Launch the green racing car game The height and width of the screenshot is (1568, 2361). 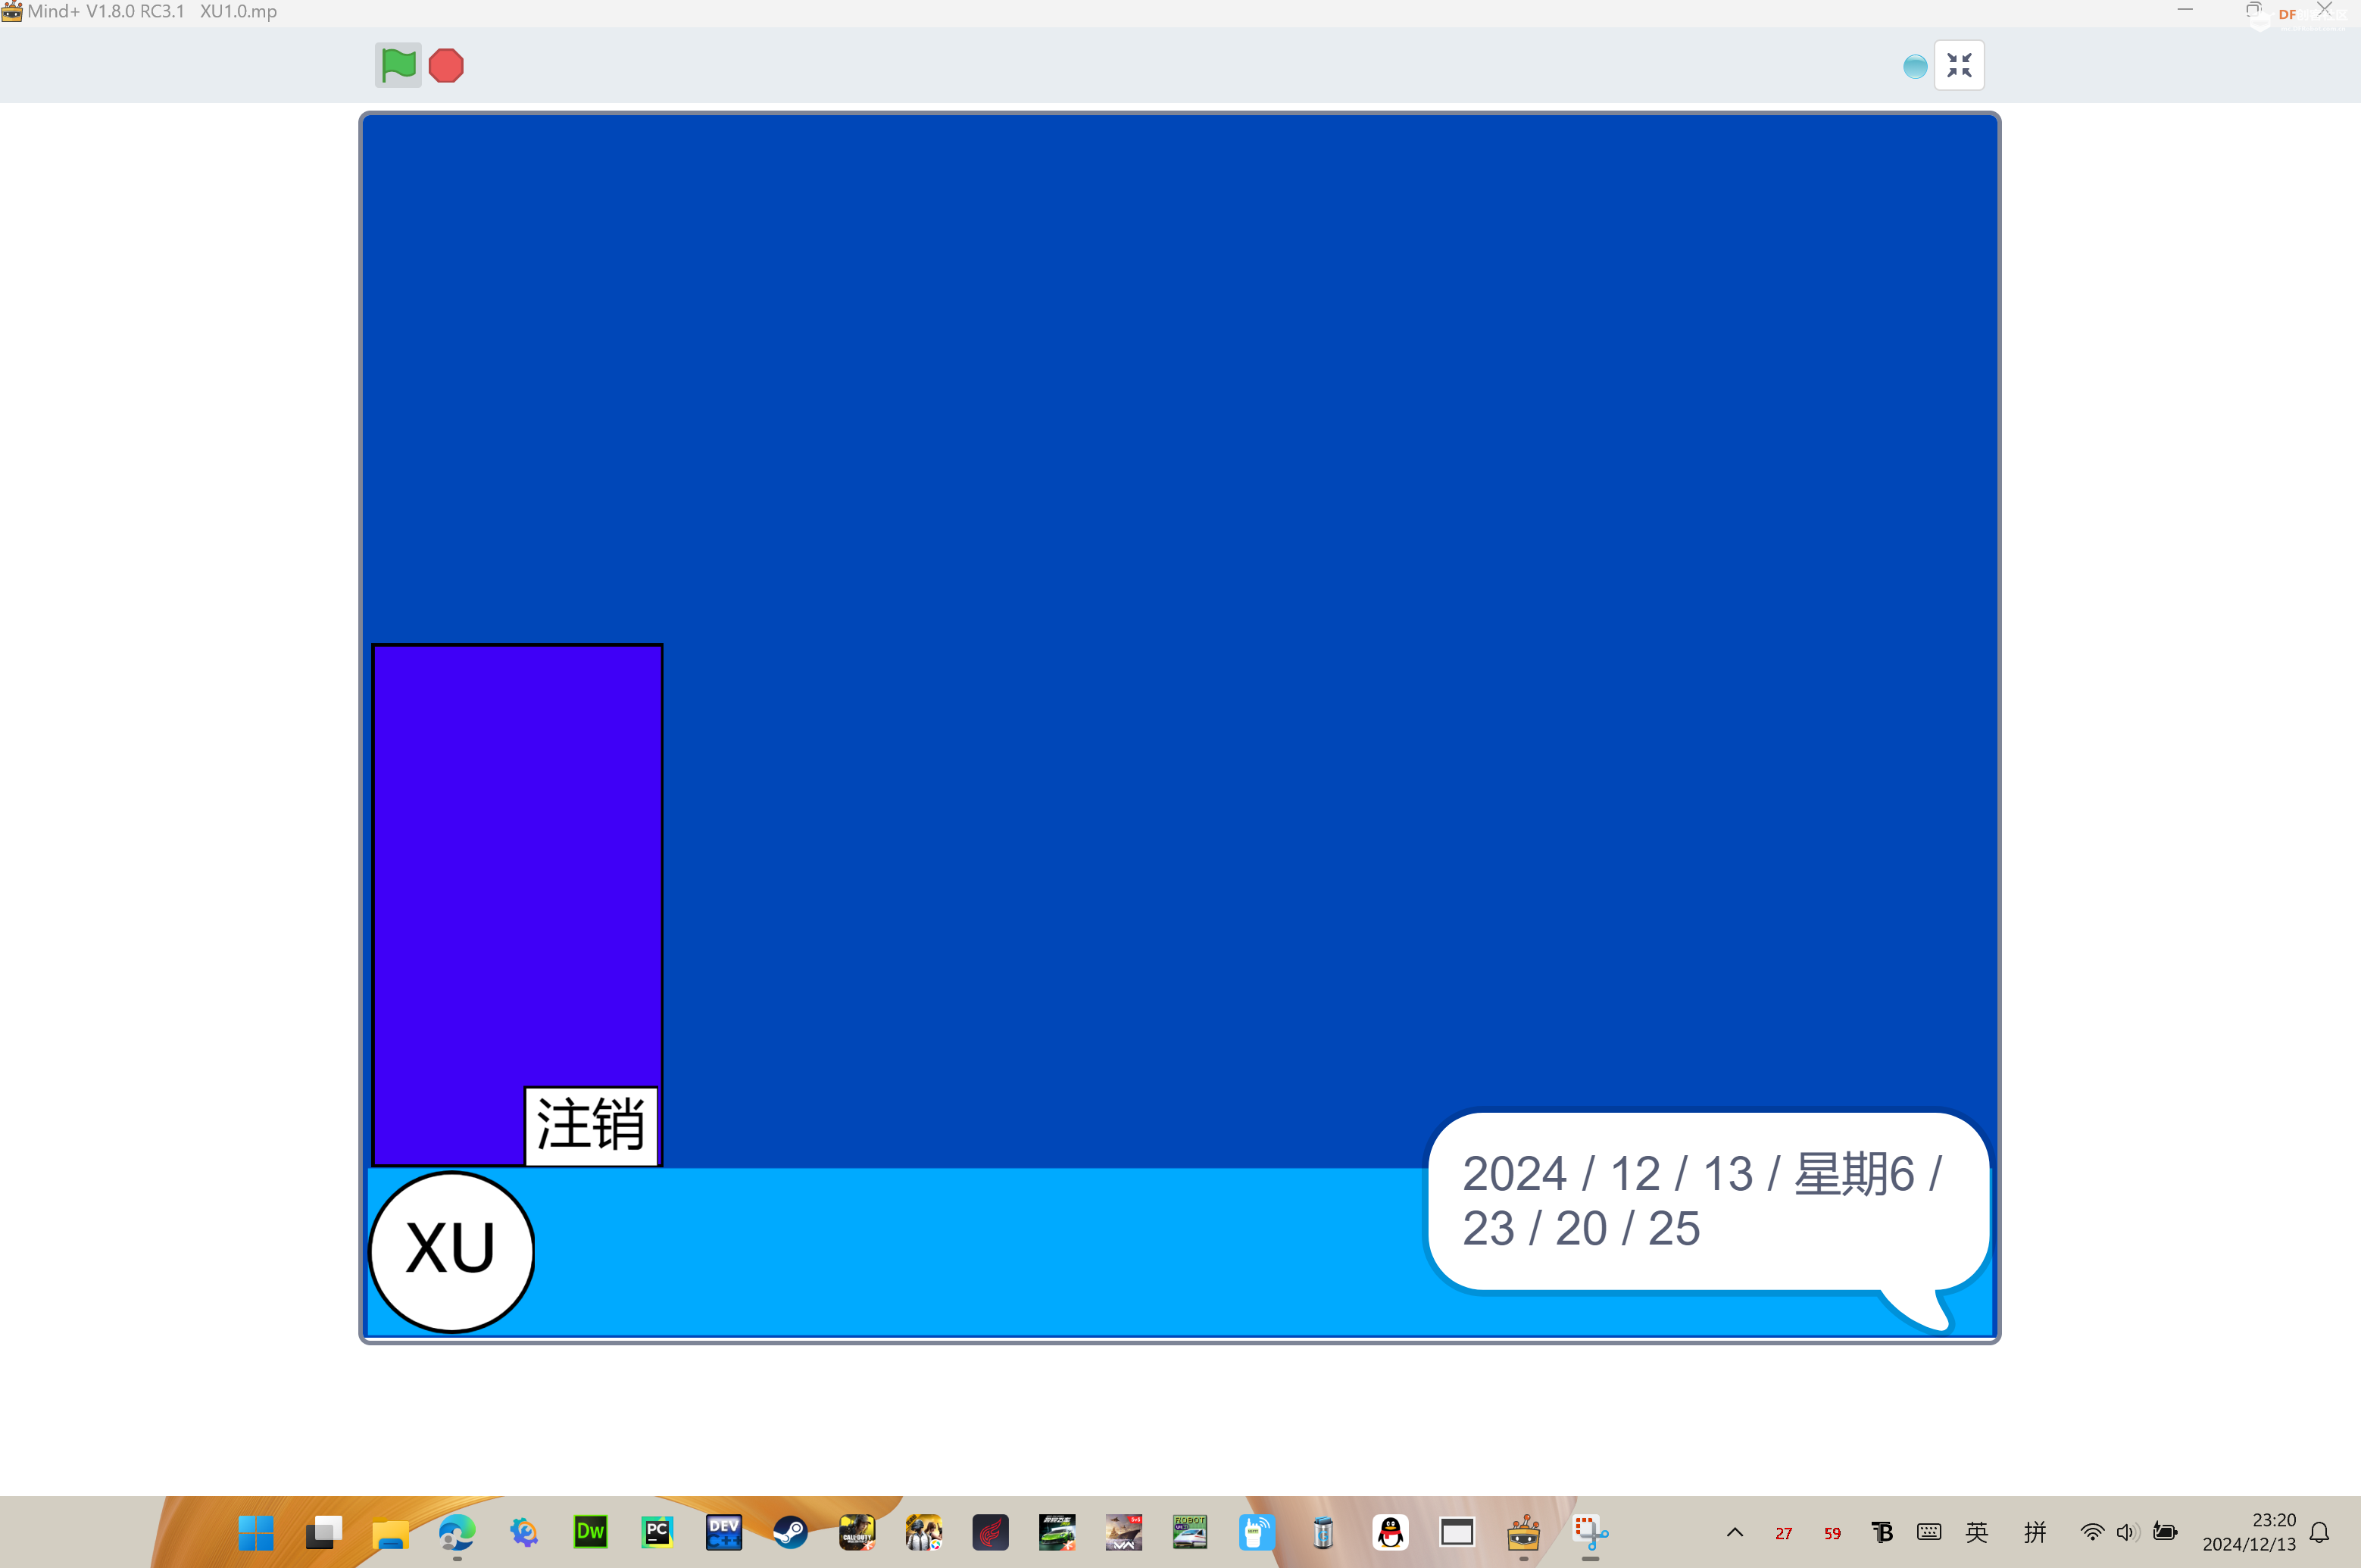click(x=1057, y=1532)
